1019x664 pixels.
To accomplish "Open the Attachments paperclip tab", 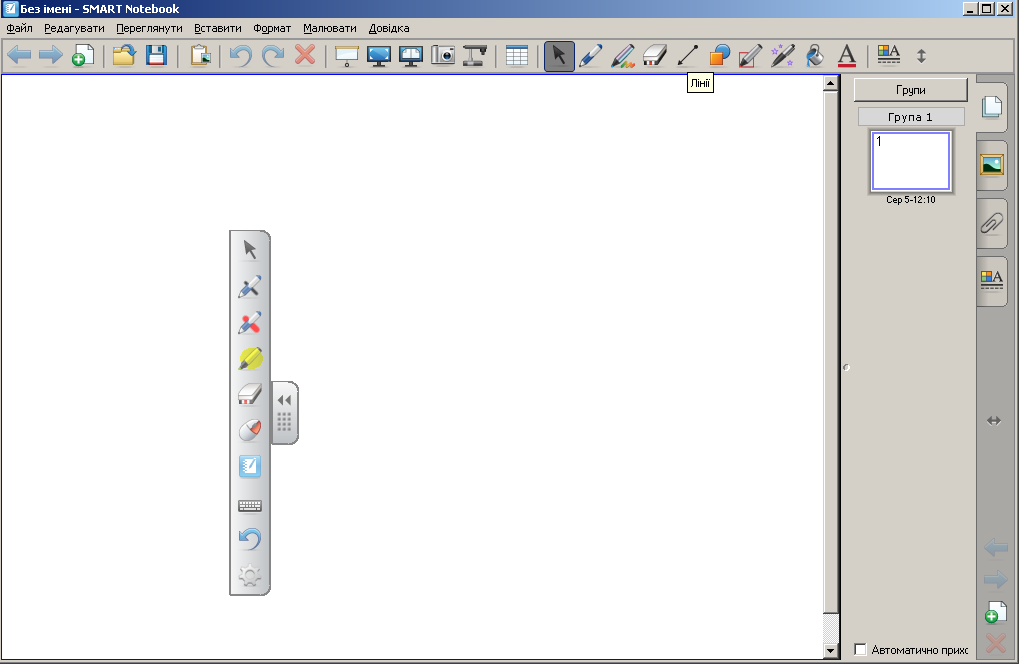I will (x=992, y=223).
